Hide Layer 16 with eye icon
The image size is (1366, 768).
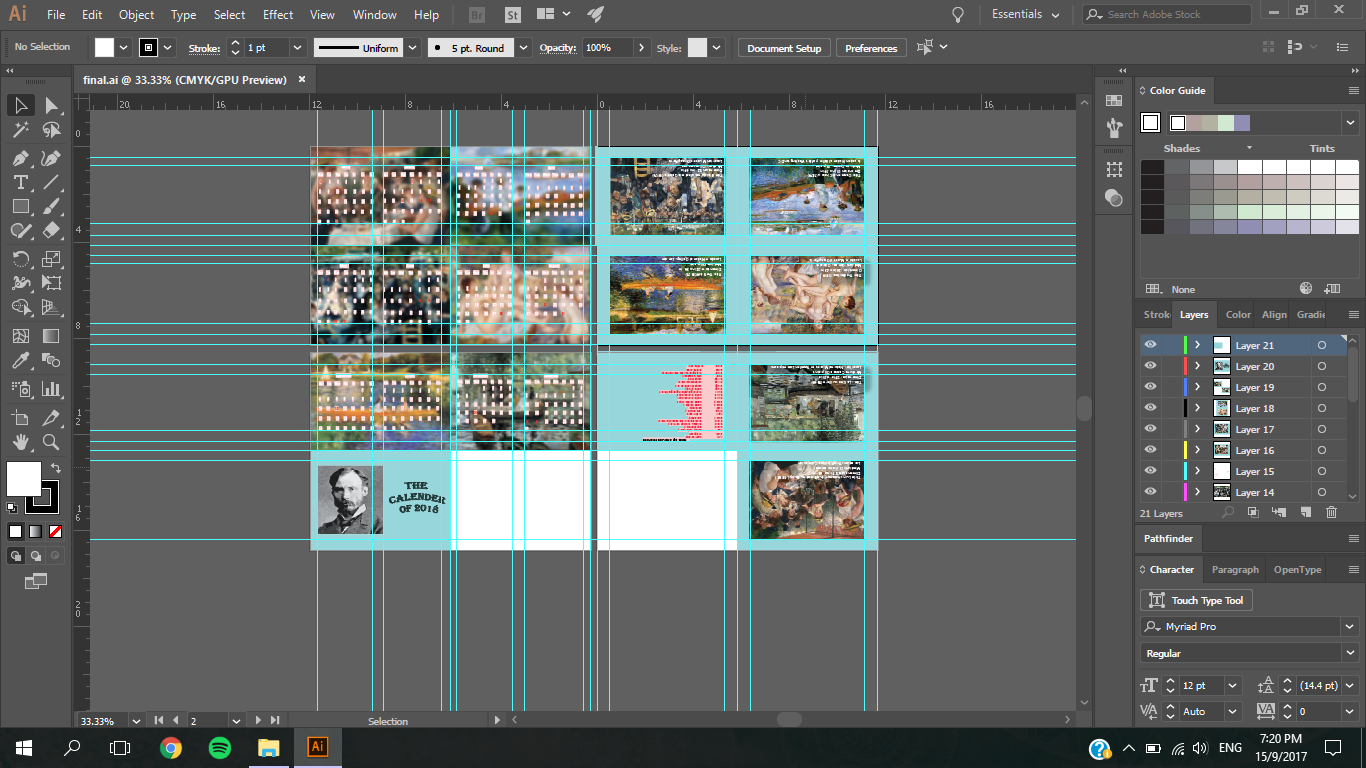1150,450
